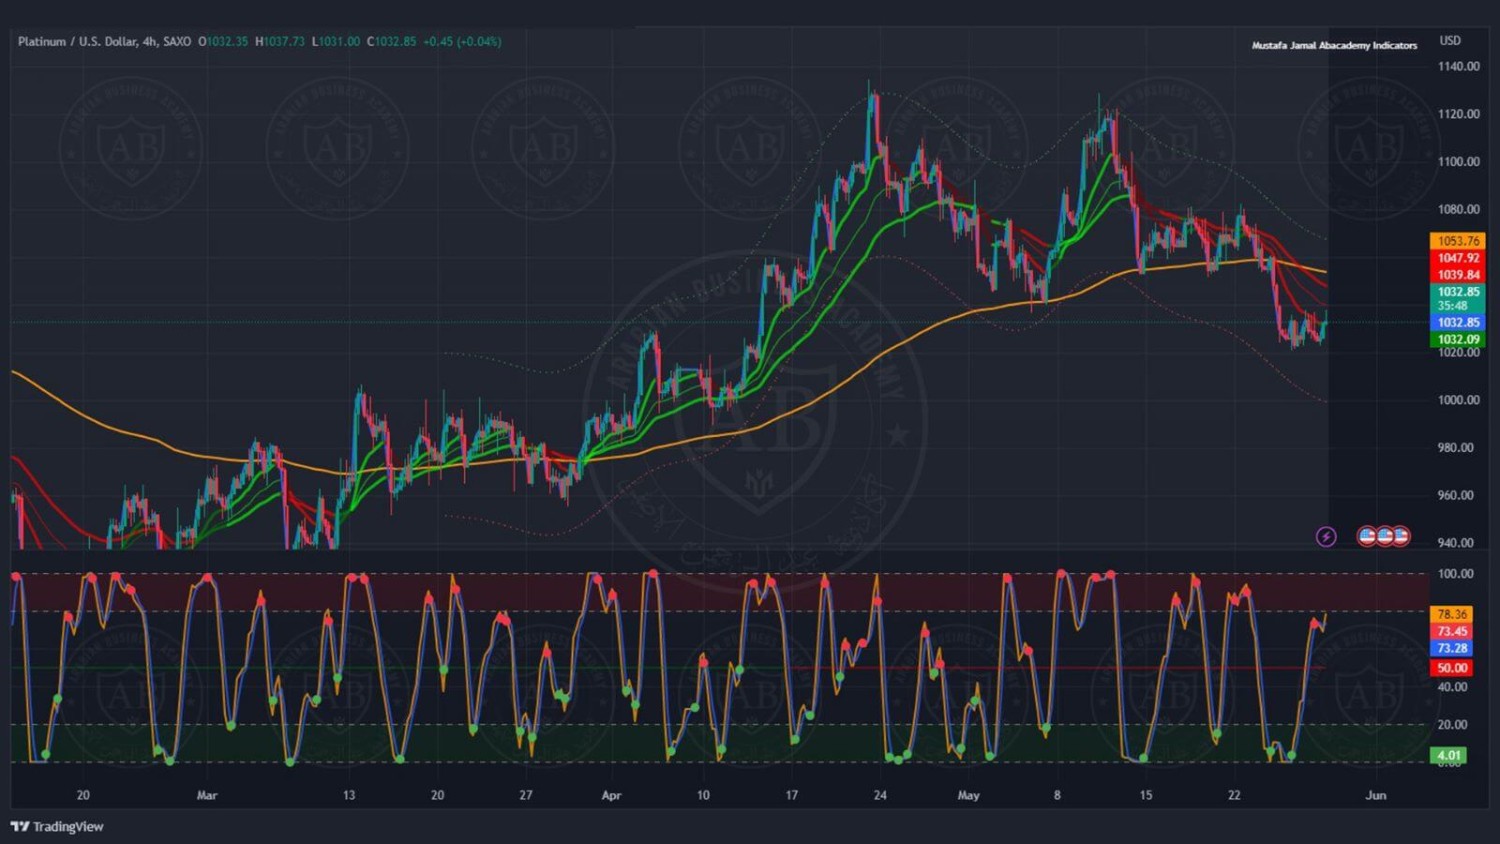1500x844 pixels.
Task: Click the 10 date on the time axis
Action: click(703, 796)
